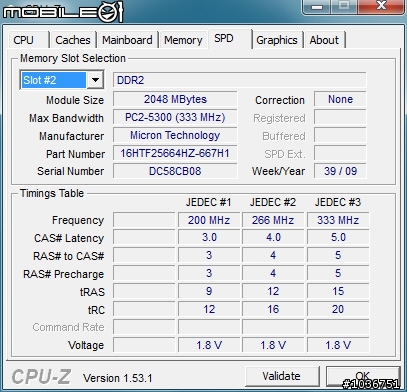Click the Version 1.53.1 label
This screenshot has width=407, height=392.
pos(118,378)
